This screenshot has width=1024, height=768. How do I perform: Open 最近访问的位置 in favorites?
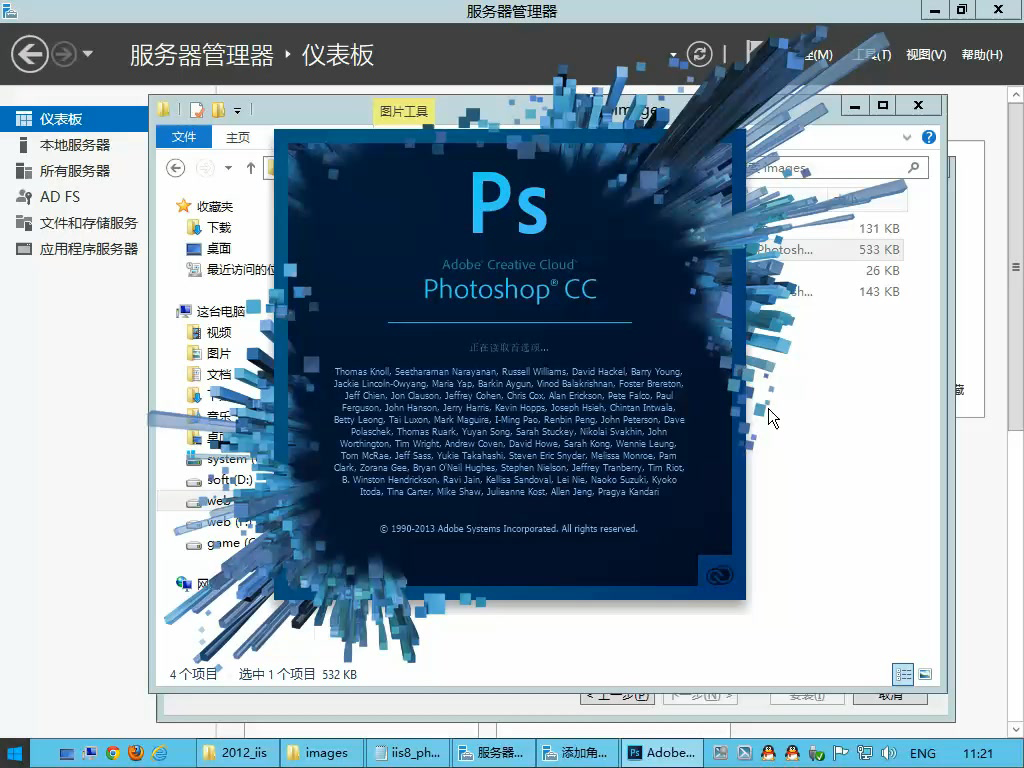(230, 269)
